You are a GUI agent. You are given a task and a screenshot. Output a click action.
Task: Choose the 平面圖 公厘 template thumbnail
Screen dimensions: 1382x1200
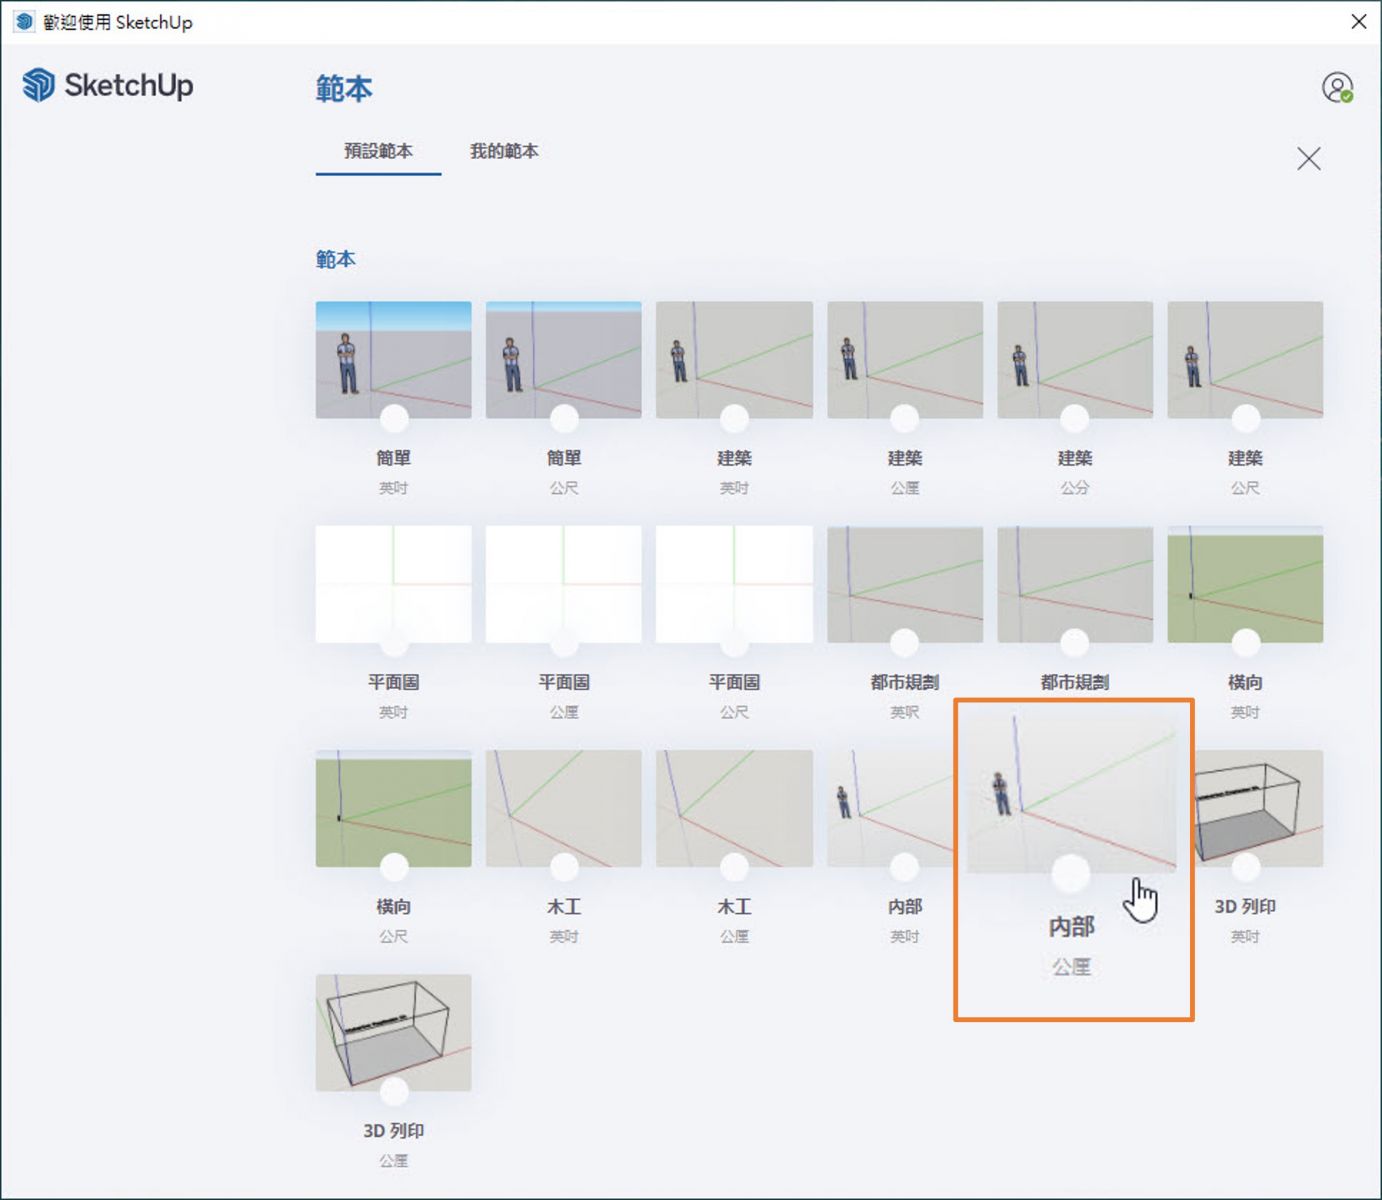(x=564, y=584)
